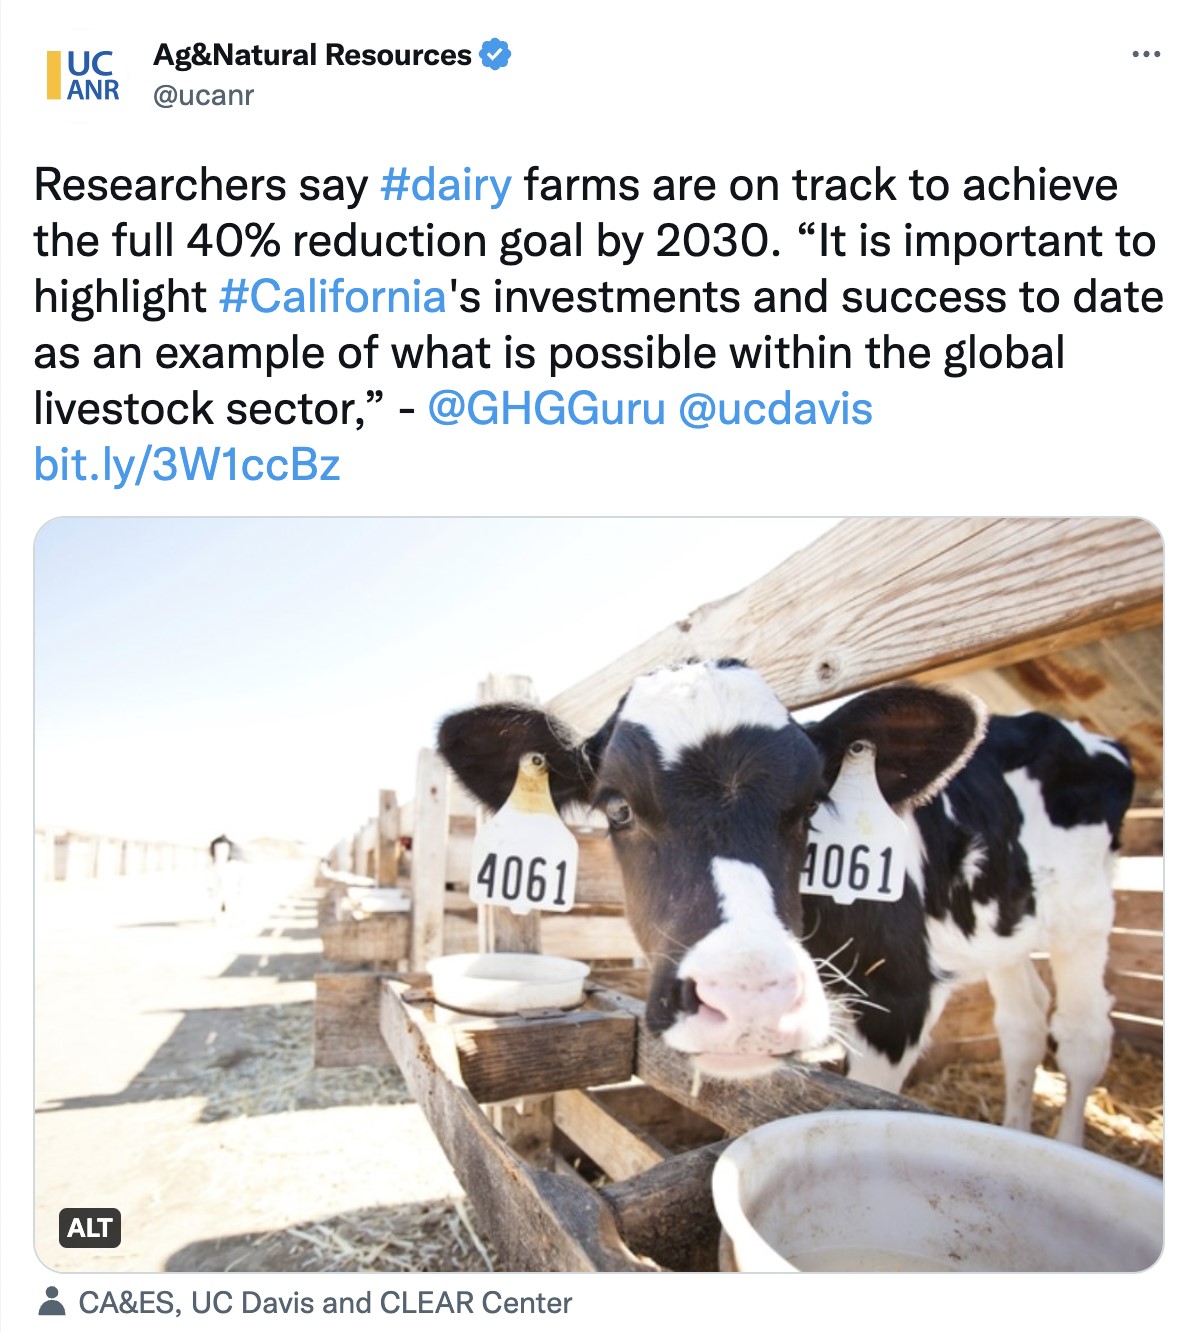This screenshot has width=1192, height=1332.
Task: Show image description via ALT badge
Action: tap(90, 1227)
